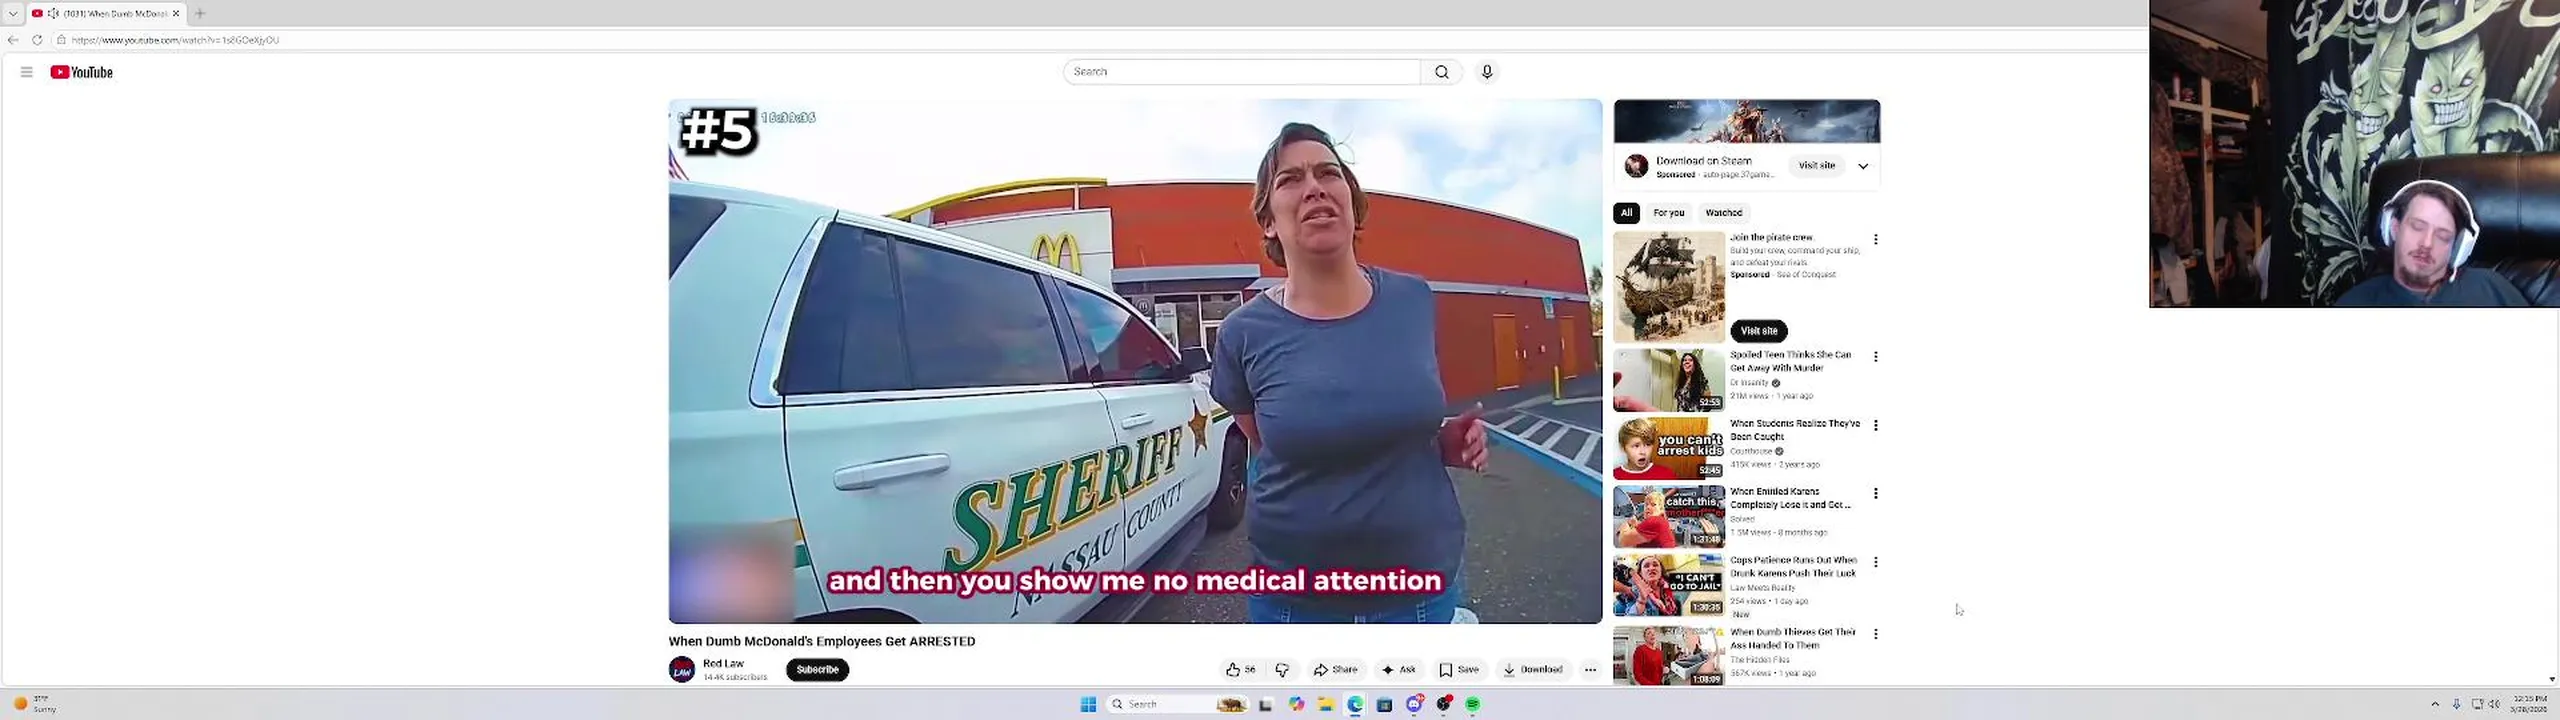Viewport: 2560px width, 720px height.
Task: Open When Dumb Thieves video thumbnail
Action: pyautogui.click(x=1668, y=656)
